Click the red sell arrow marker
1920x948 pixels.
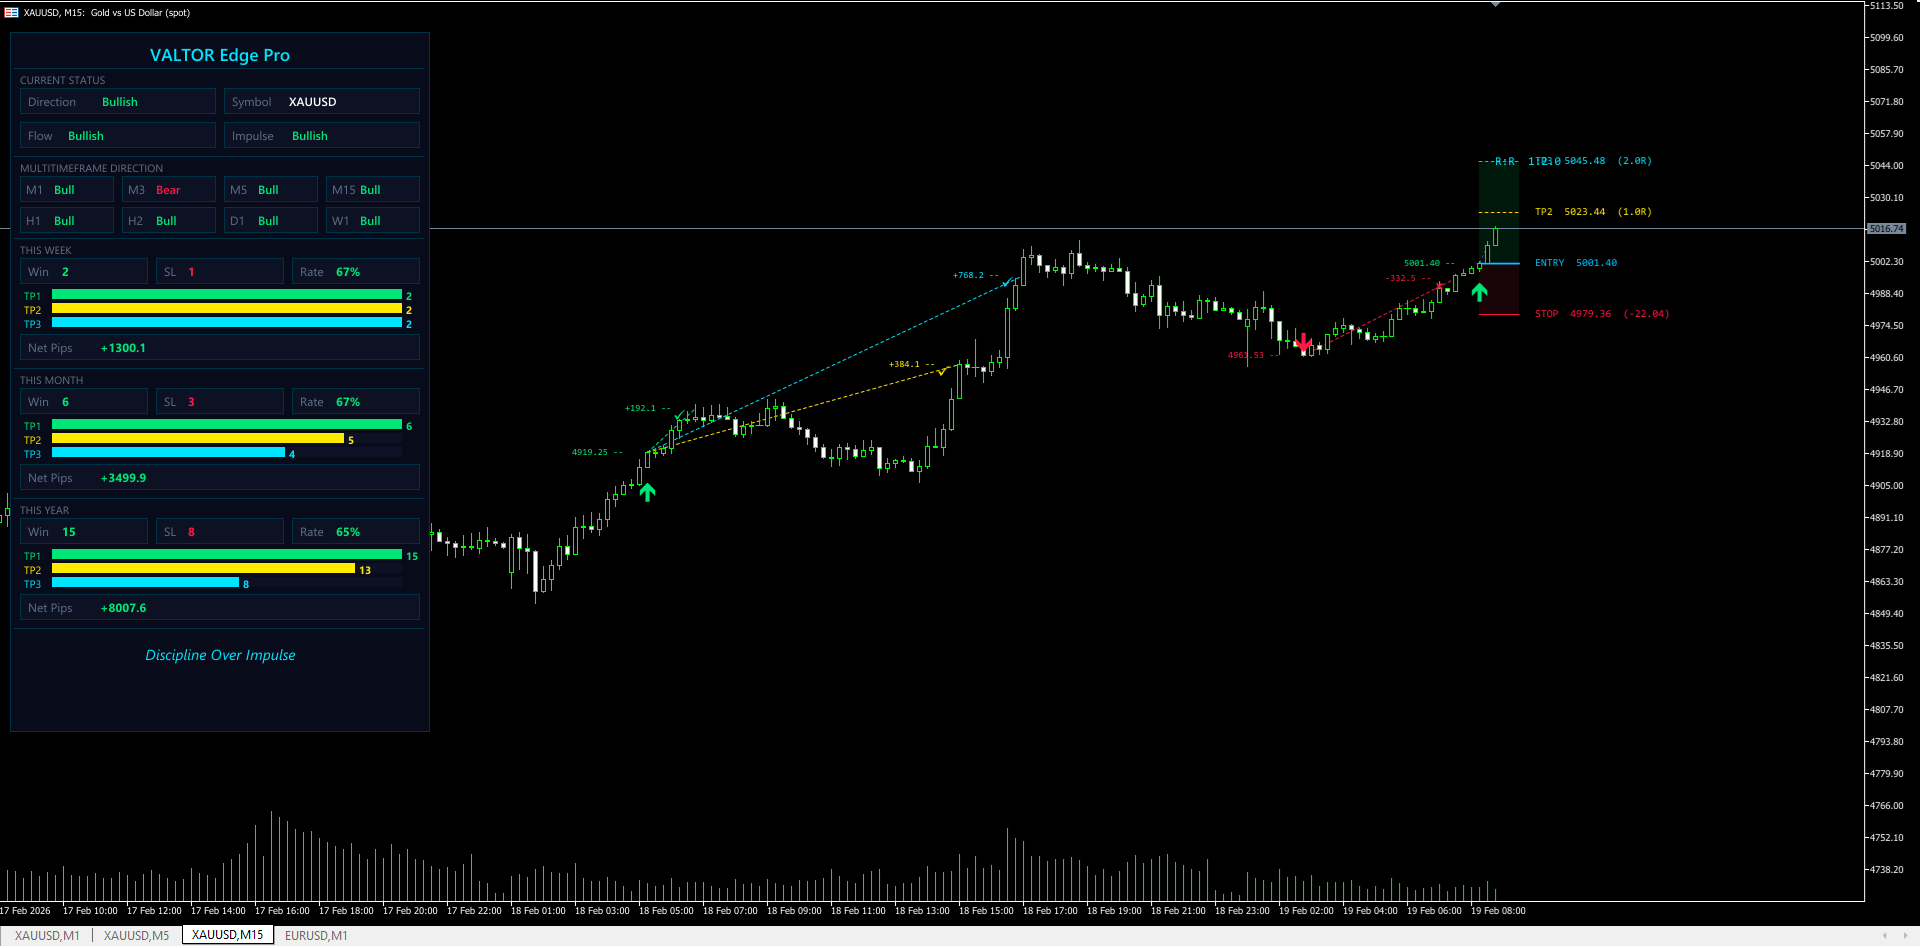point(1303,343)
